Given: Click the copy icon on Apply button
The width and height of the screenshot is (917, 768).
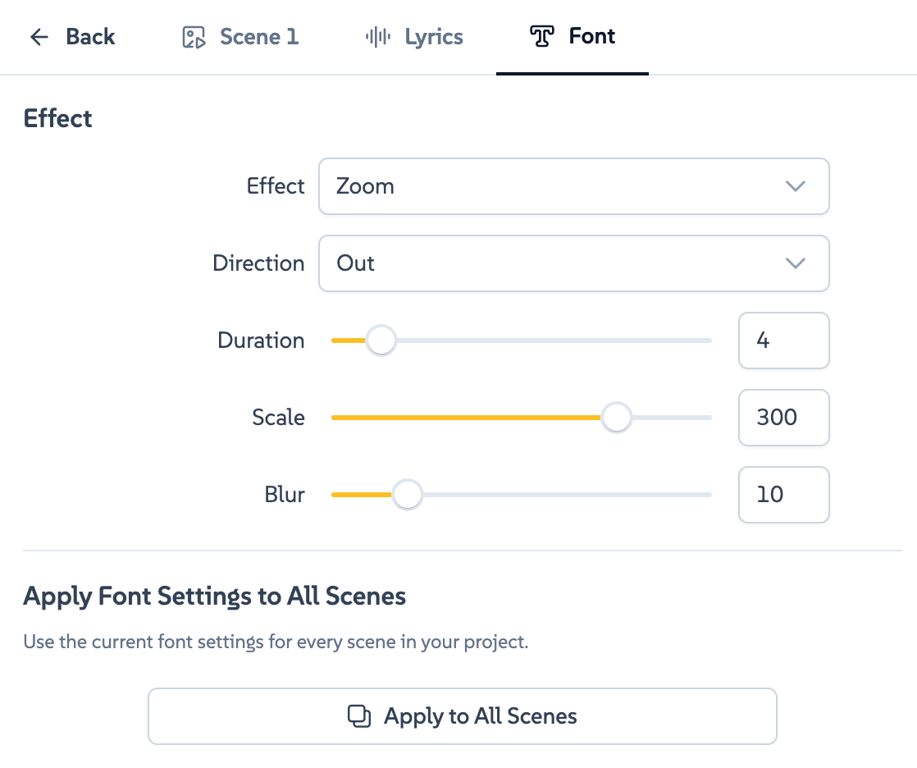Looking at the screenshot, I should click(x=359, y=716).
